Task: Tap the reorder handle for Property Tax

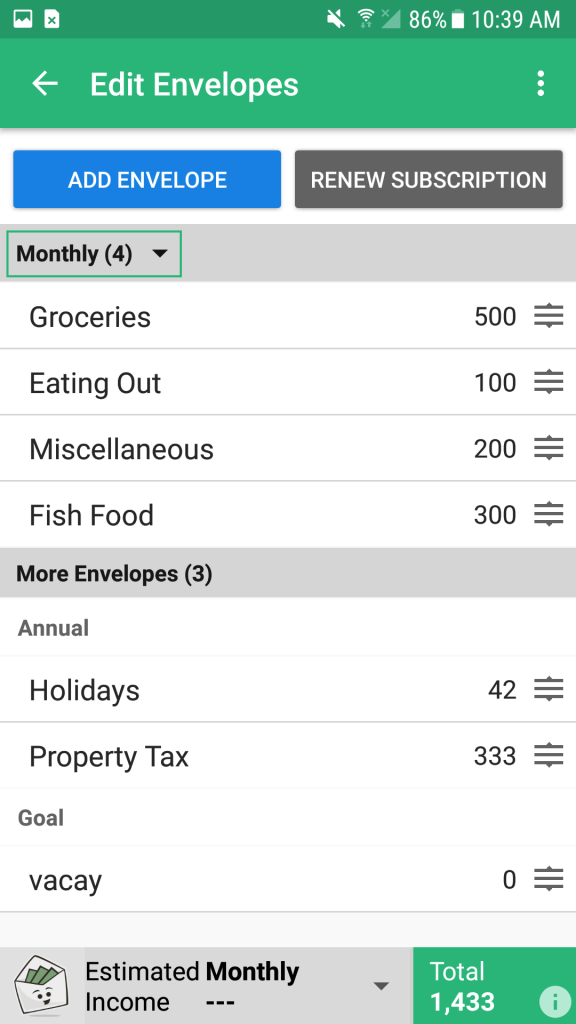Action: coord(549,756)
